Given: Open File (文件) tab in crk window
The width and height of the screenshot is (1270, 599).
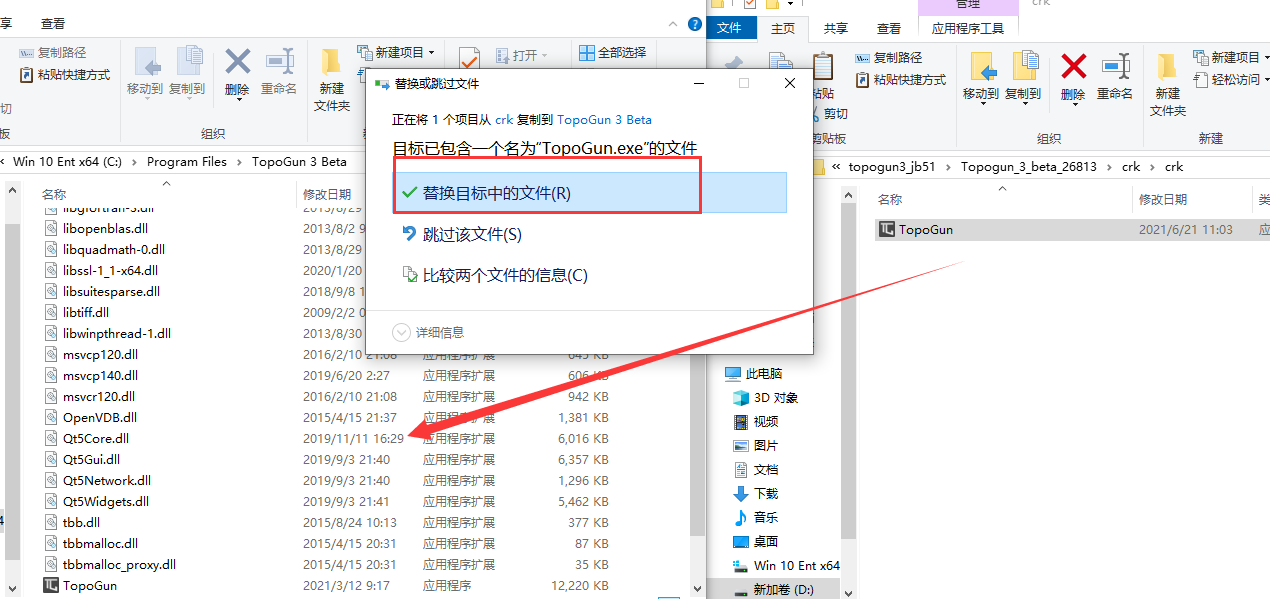Looking at the screenshot, I should [730, 28].
